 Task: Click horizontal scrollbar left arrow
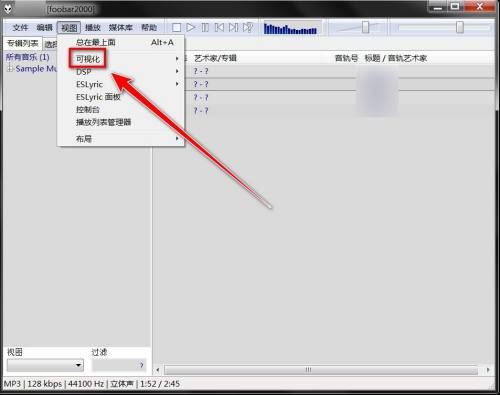click(x=158, y=370)
